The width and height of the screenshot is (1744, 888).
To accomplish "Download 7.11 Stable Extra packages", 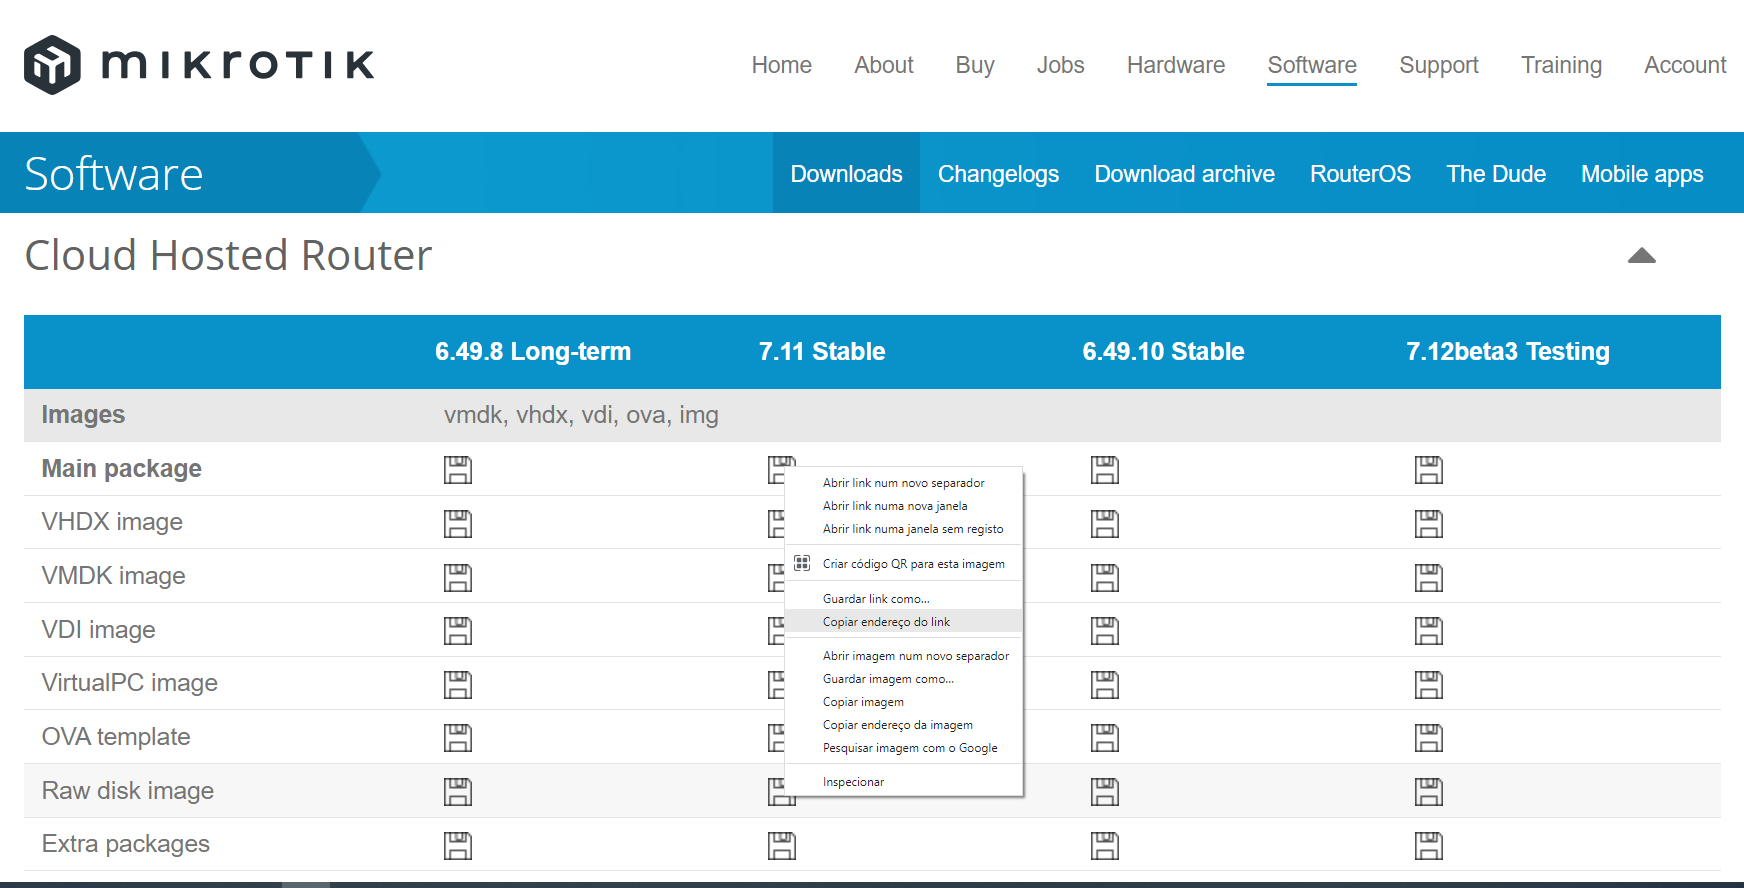I will click(782, 846).
